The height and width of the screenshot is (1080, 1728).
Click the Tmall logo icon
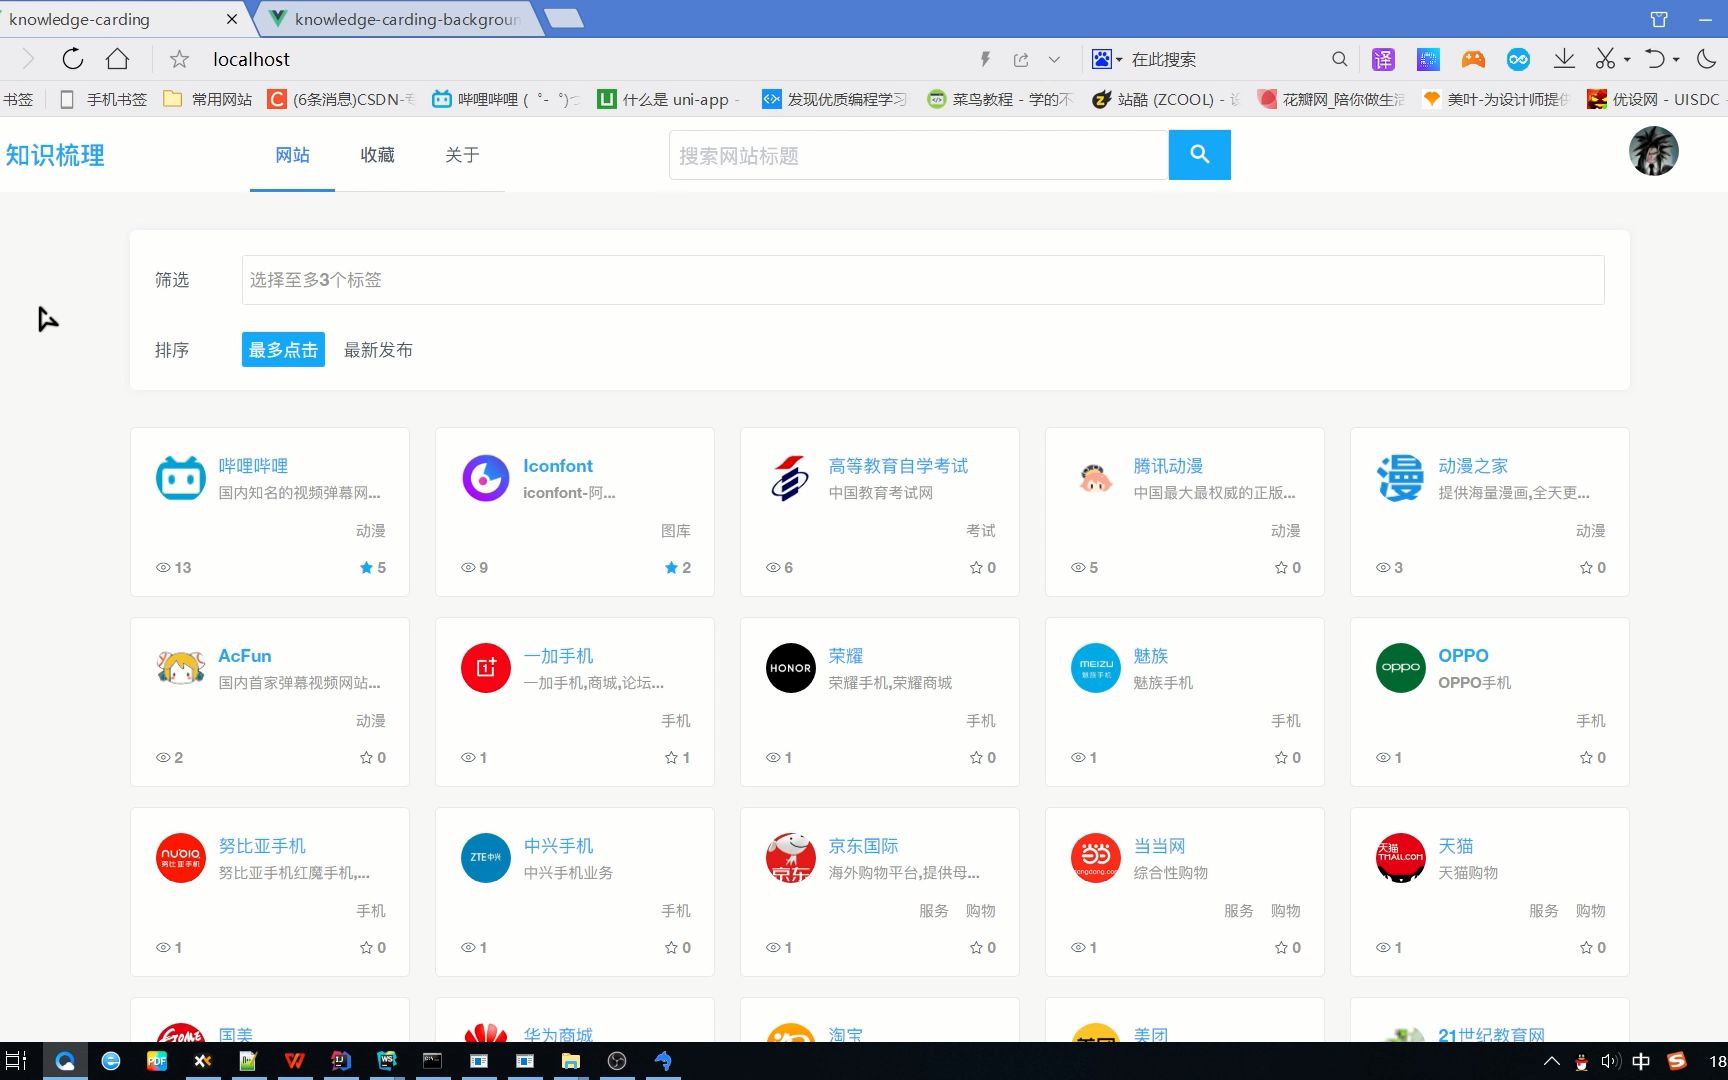tap(1401, 858)
